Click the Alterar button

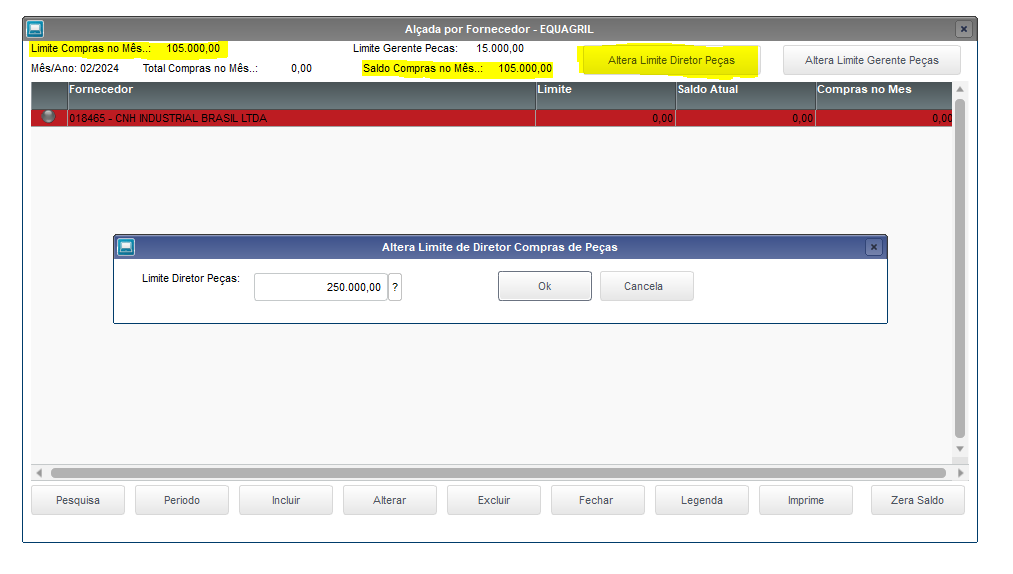(390, 500)
